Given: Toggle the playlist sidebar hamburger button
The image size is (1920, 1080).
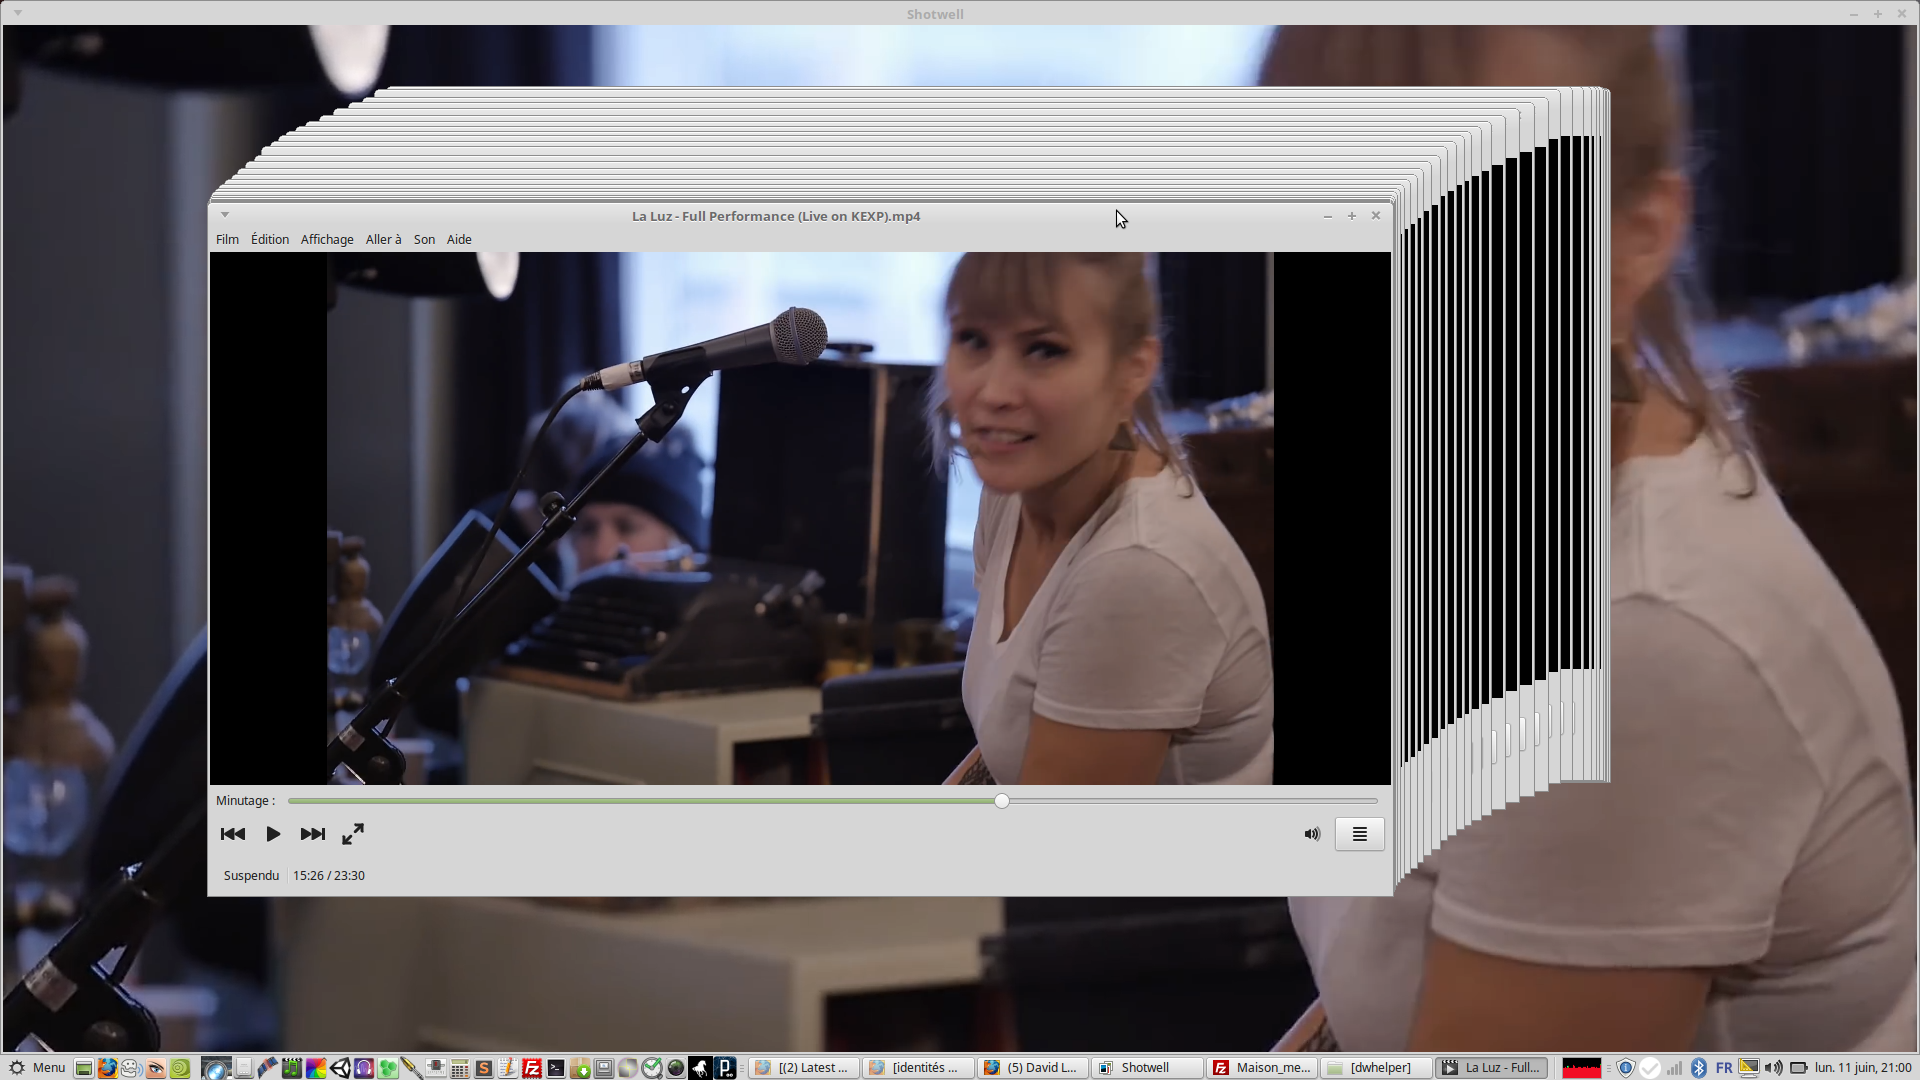Looking at the screenshot, I should point(1359,834).
